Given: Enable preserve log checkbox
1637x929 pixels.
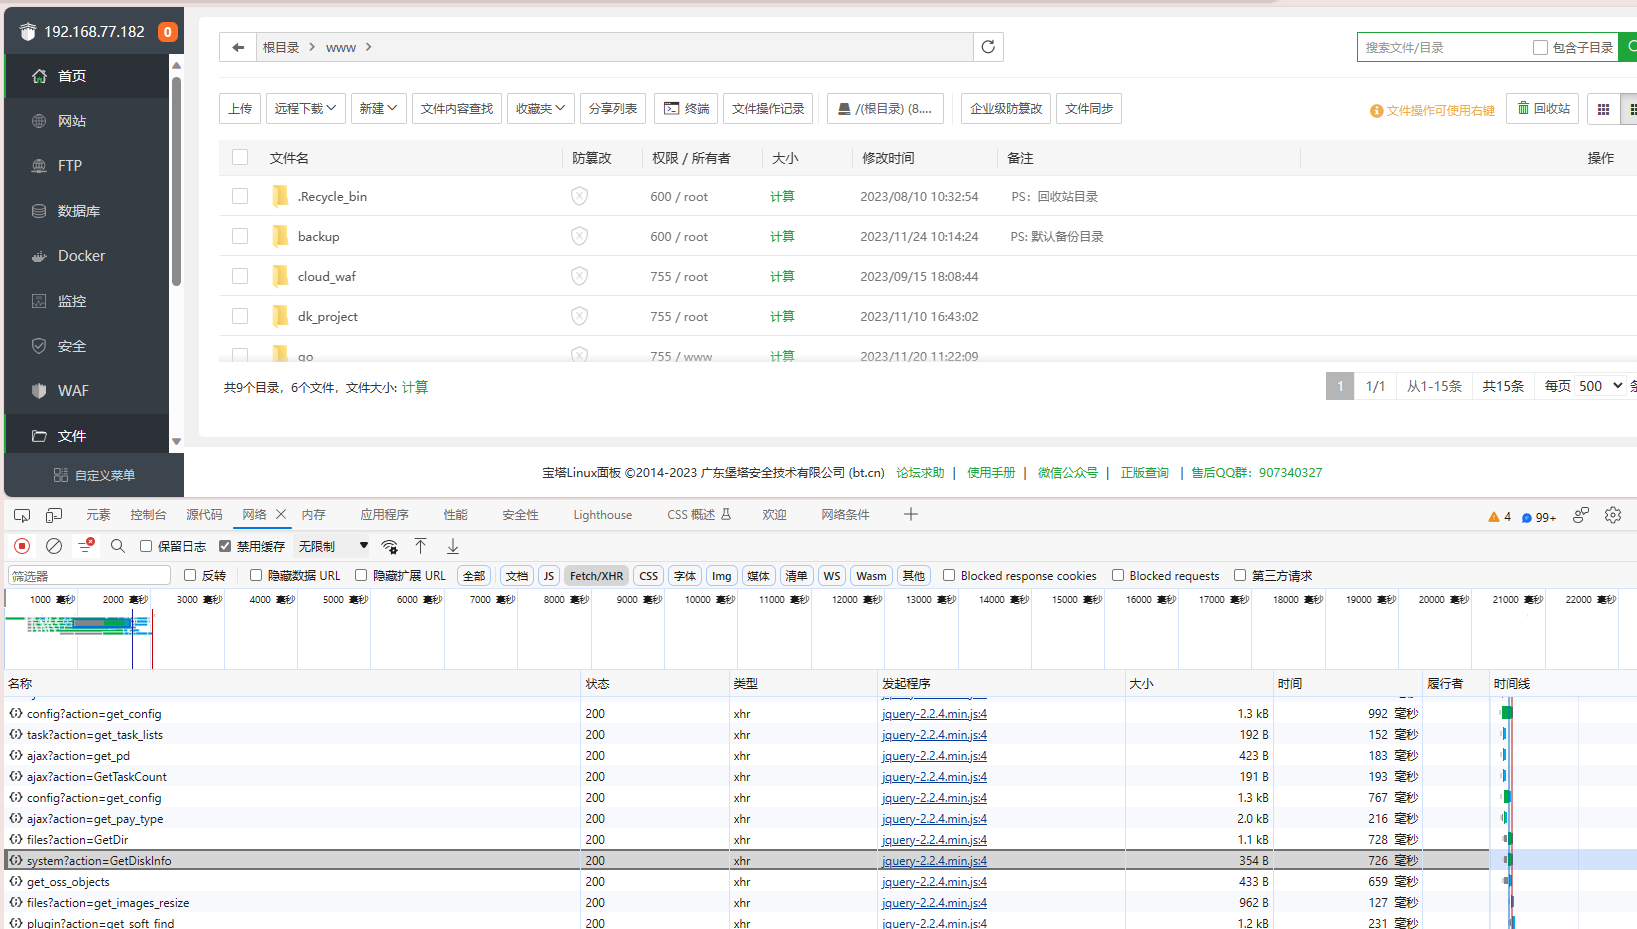Looking at the screenshot, I should tap(146, 546).
